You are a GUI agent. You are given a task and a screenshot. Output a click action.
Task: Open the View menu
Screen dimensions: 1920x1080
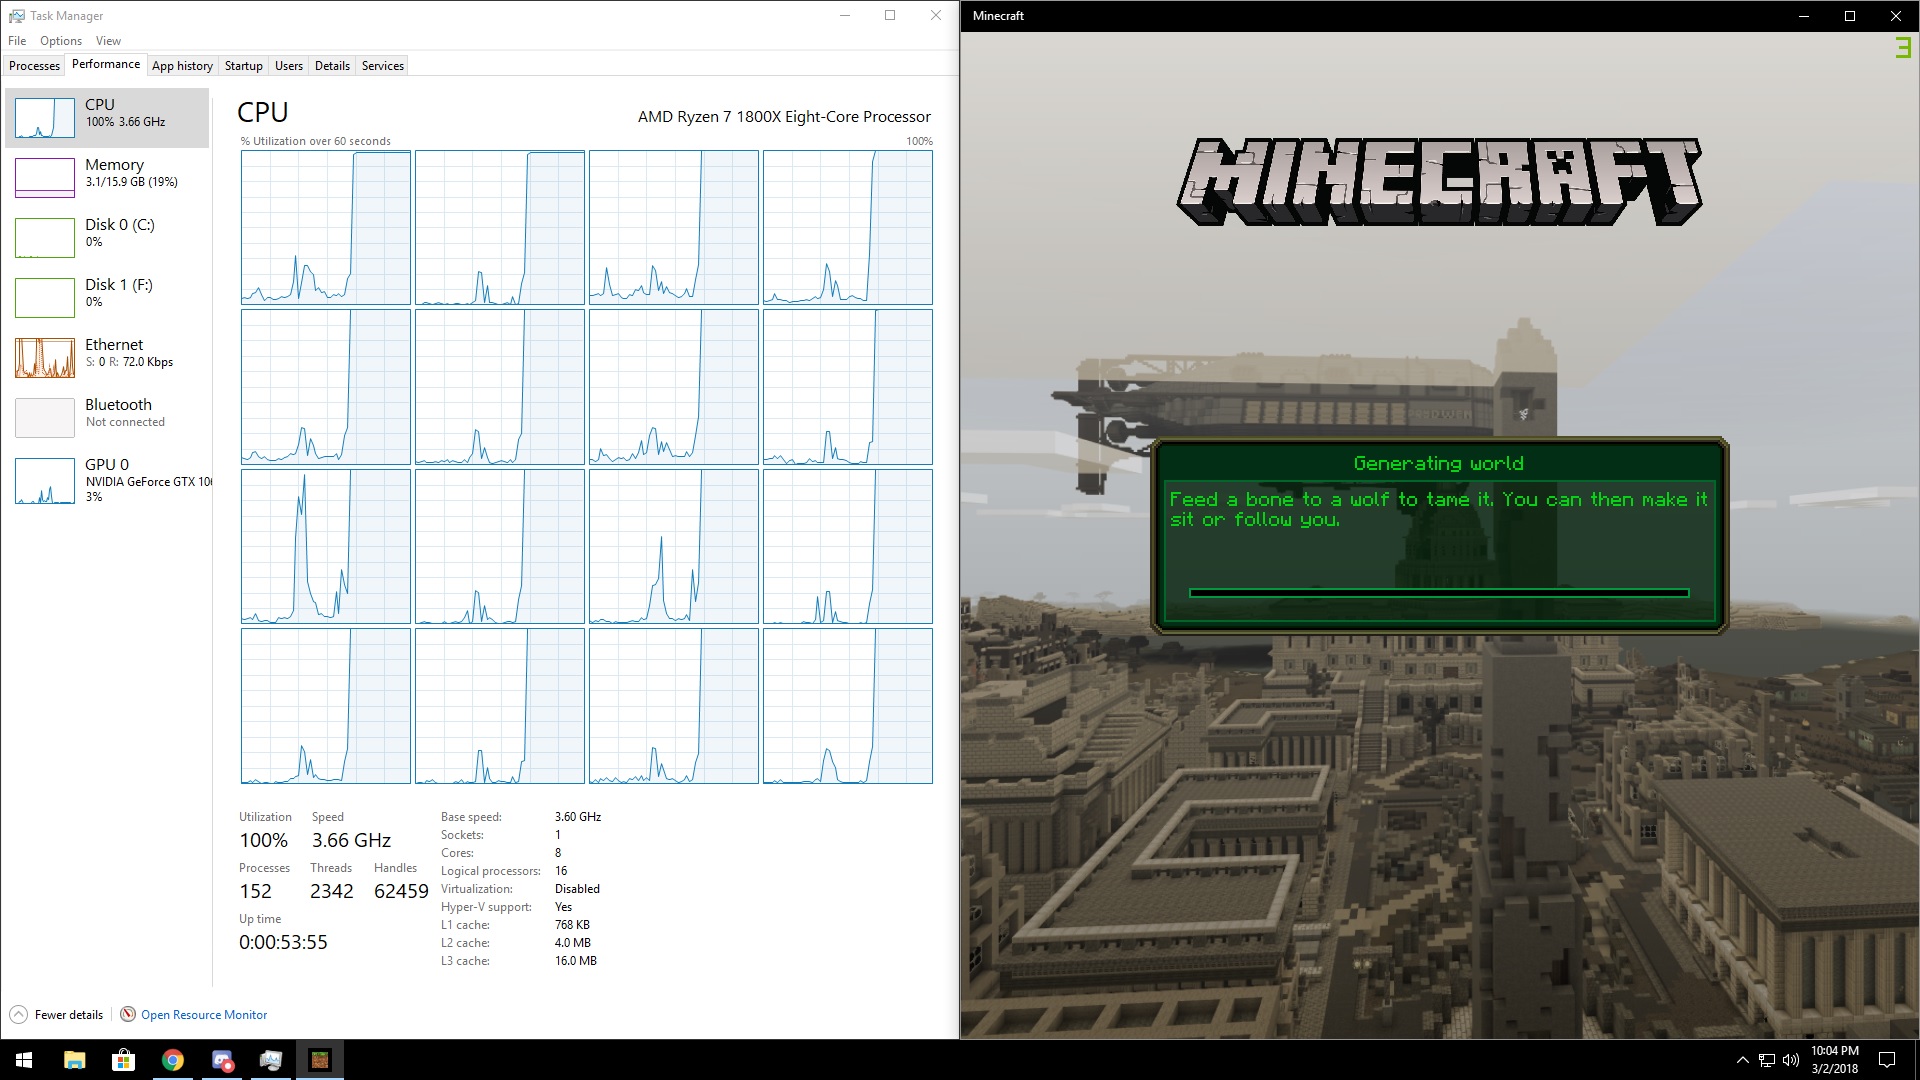(108, 41)
